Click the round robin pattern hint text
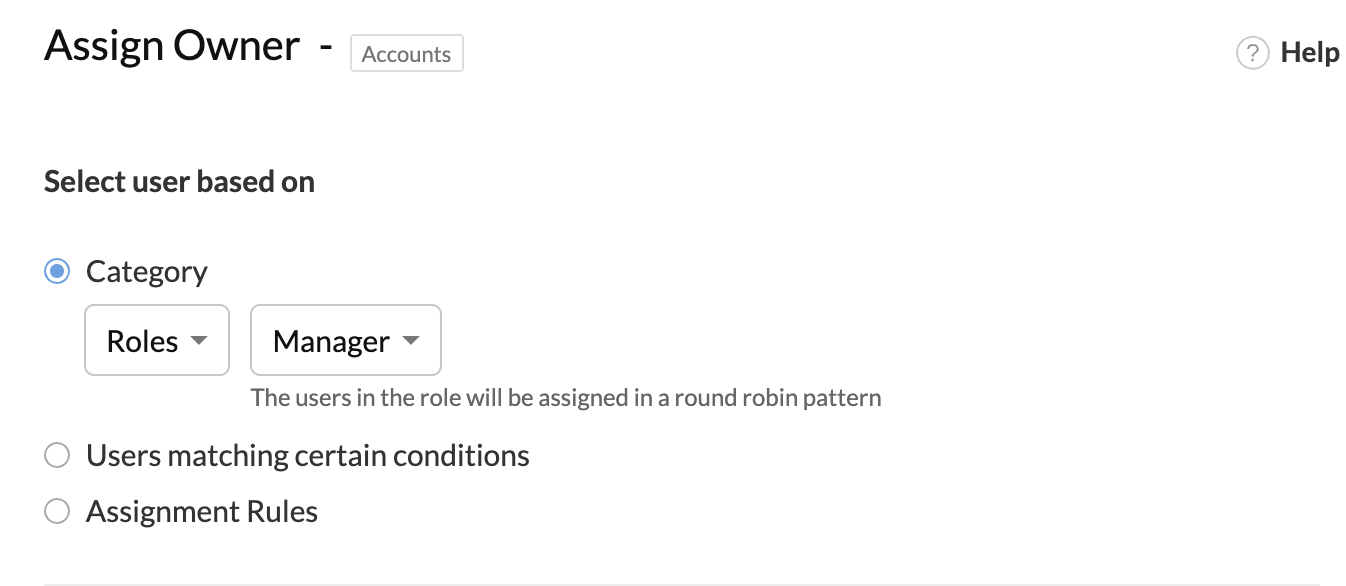1346x586 pixels. click(x=566, y=397)
